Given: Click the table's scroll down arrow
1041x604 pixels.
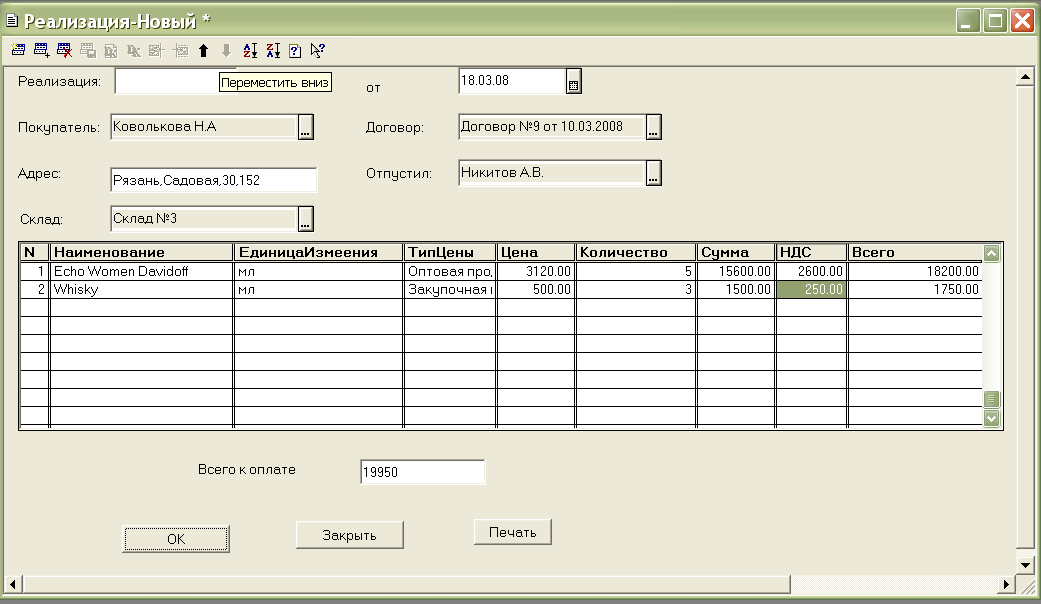Looking at the screenshot, I should tap(991, 419).
